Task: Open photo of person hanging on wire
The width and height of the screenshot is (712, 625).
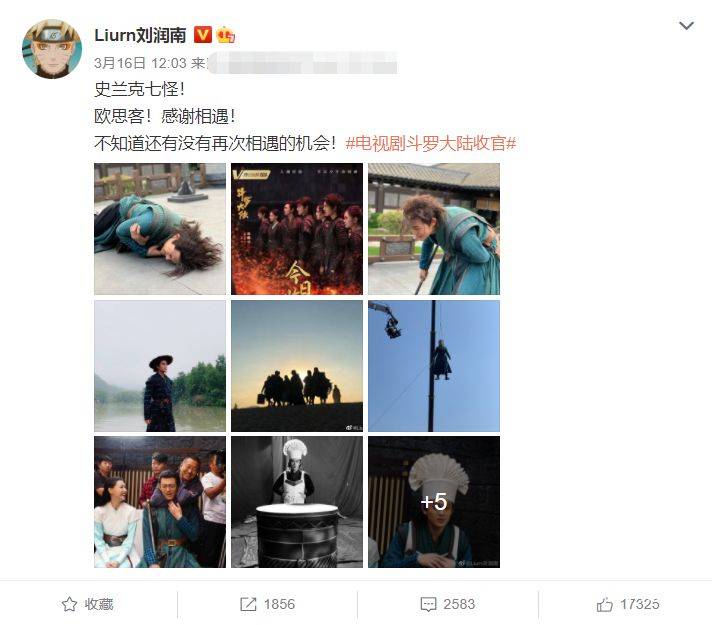Action: point(434,366)
